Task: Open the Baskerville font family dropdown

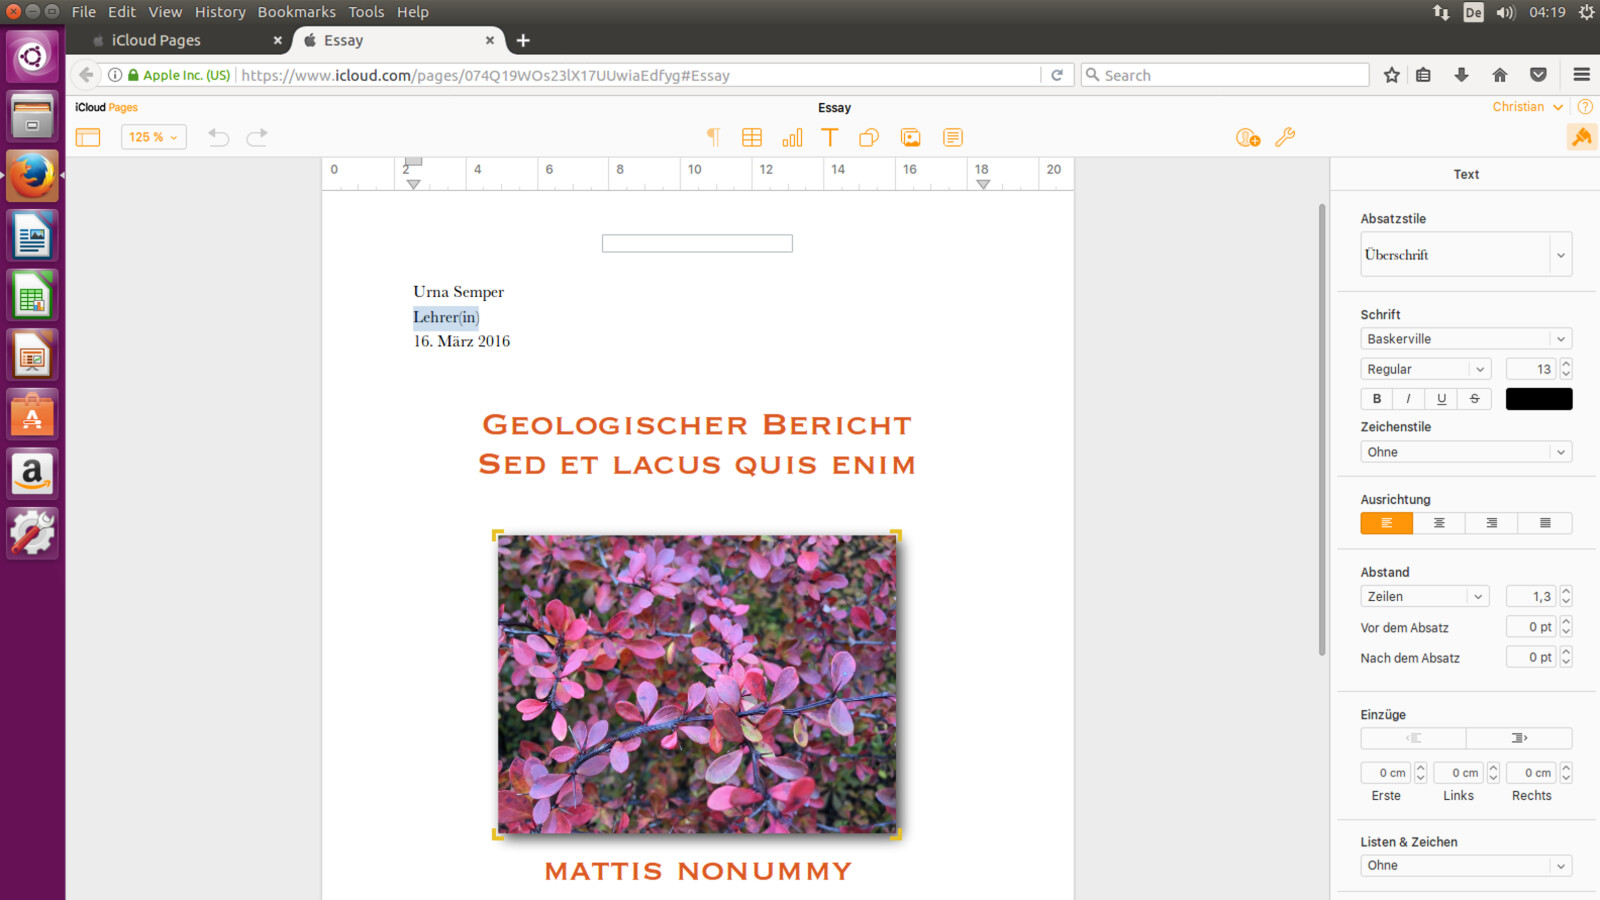Action: (1465, 338)
